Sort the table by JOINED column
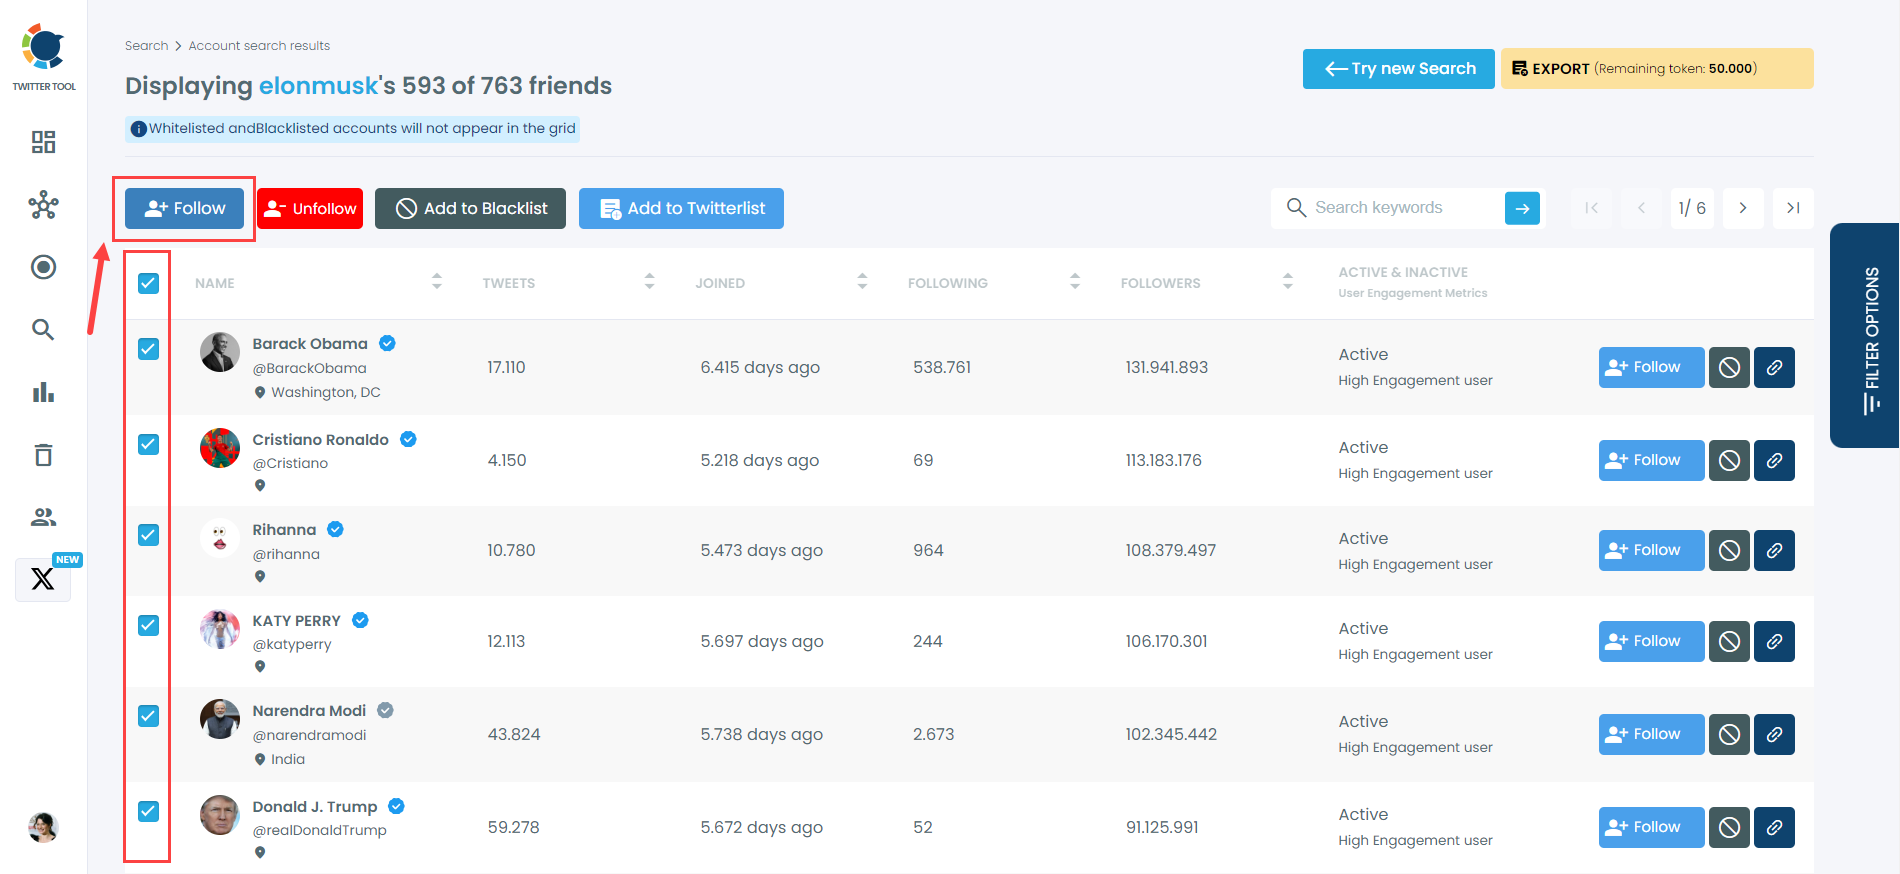This screenshot has height=874, width=1900. 862,282
